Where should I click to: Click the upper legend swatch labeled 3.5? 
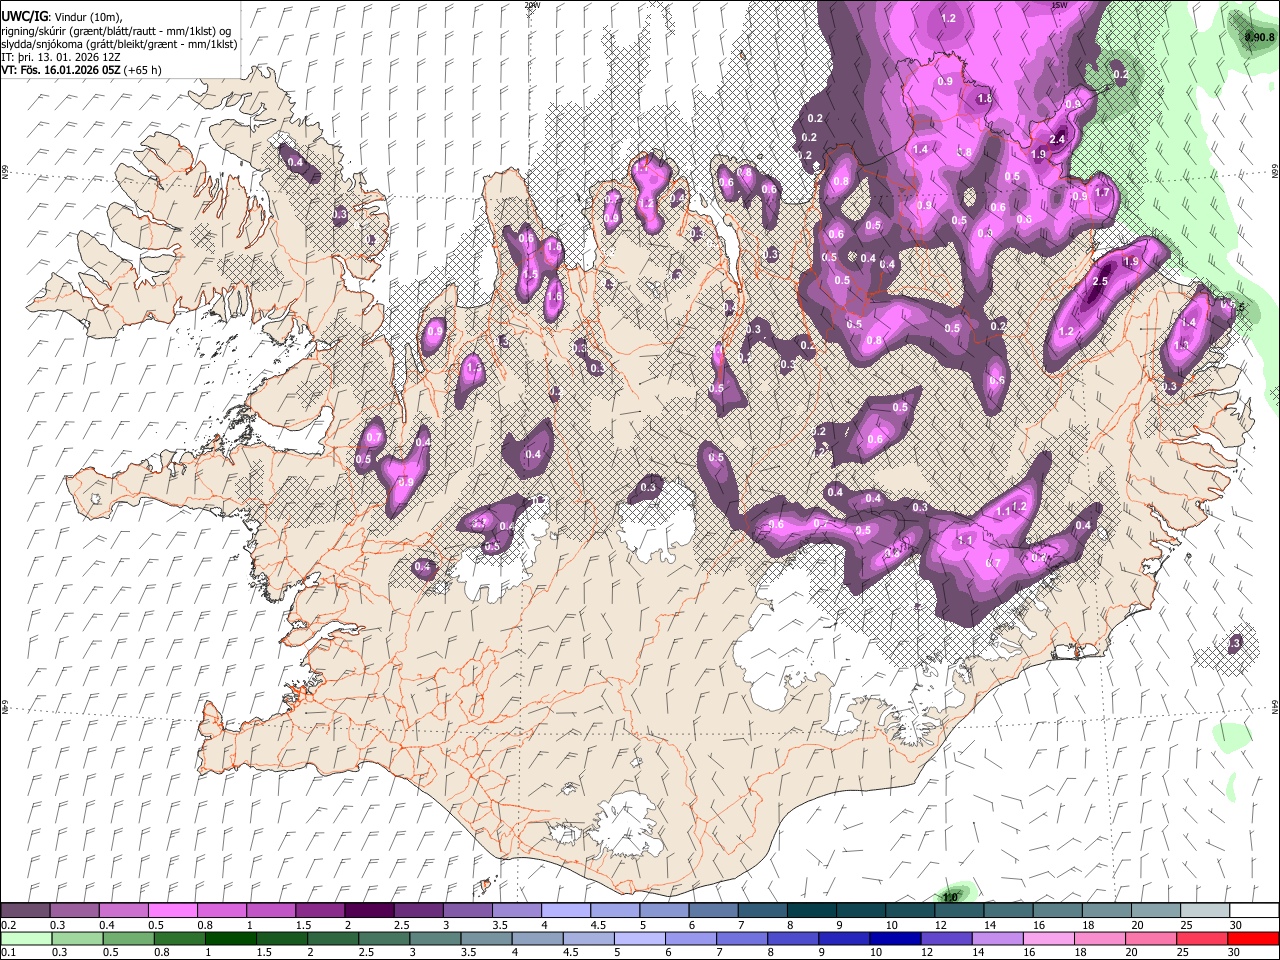pyautogui.click(x=516, y=911)
